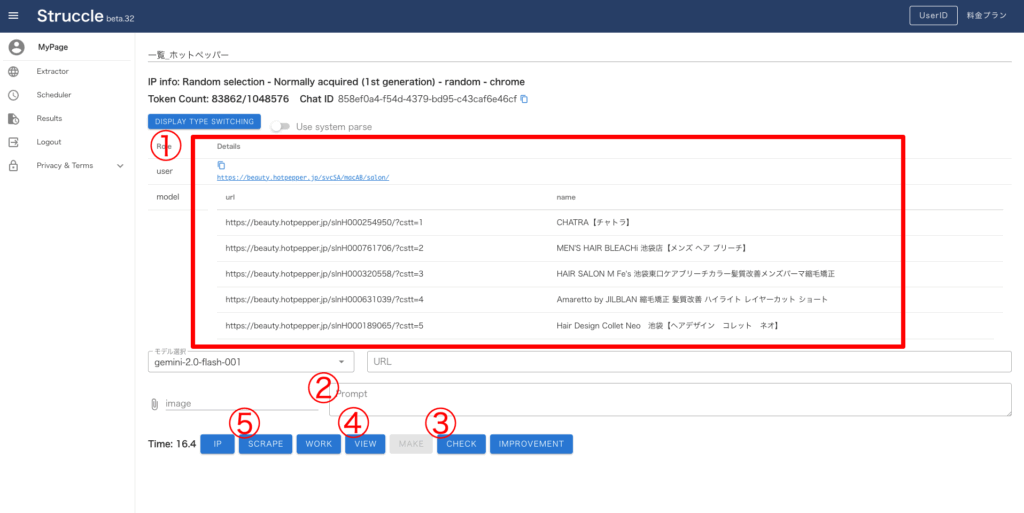Click the Logout icon

(14, 142)
